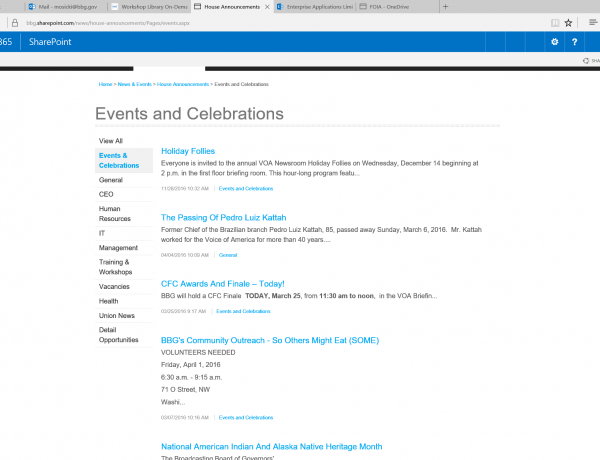
Task: Open a new browser tab with plus
Action: point(445,7)
